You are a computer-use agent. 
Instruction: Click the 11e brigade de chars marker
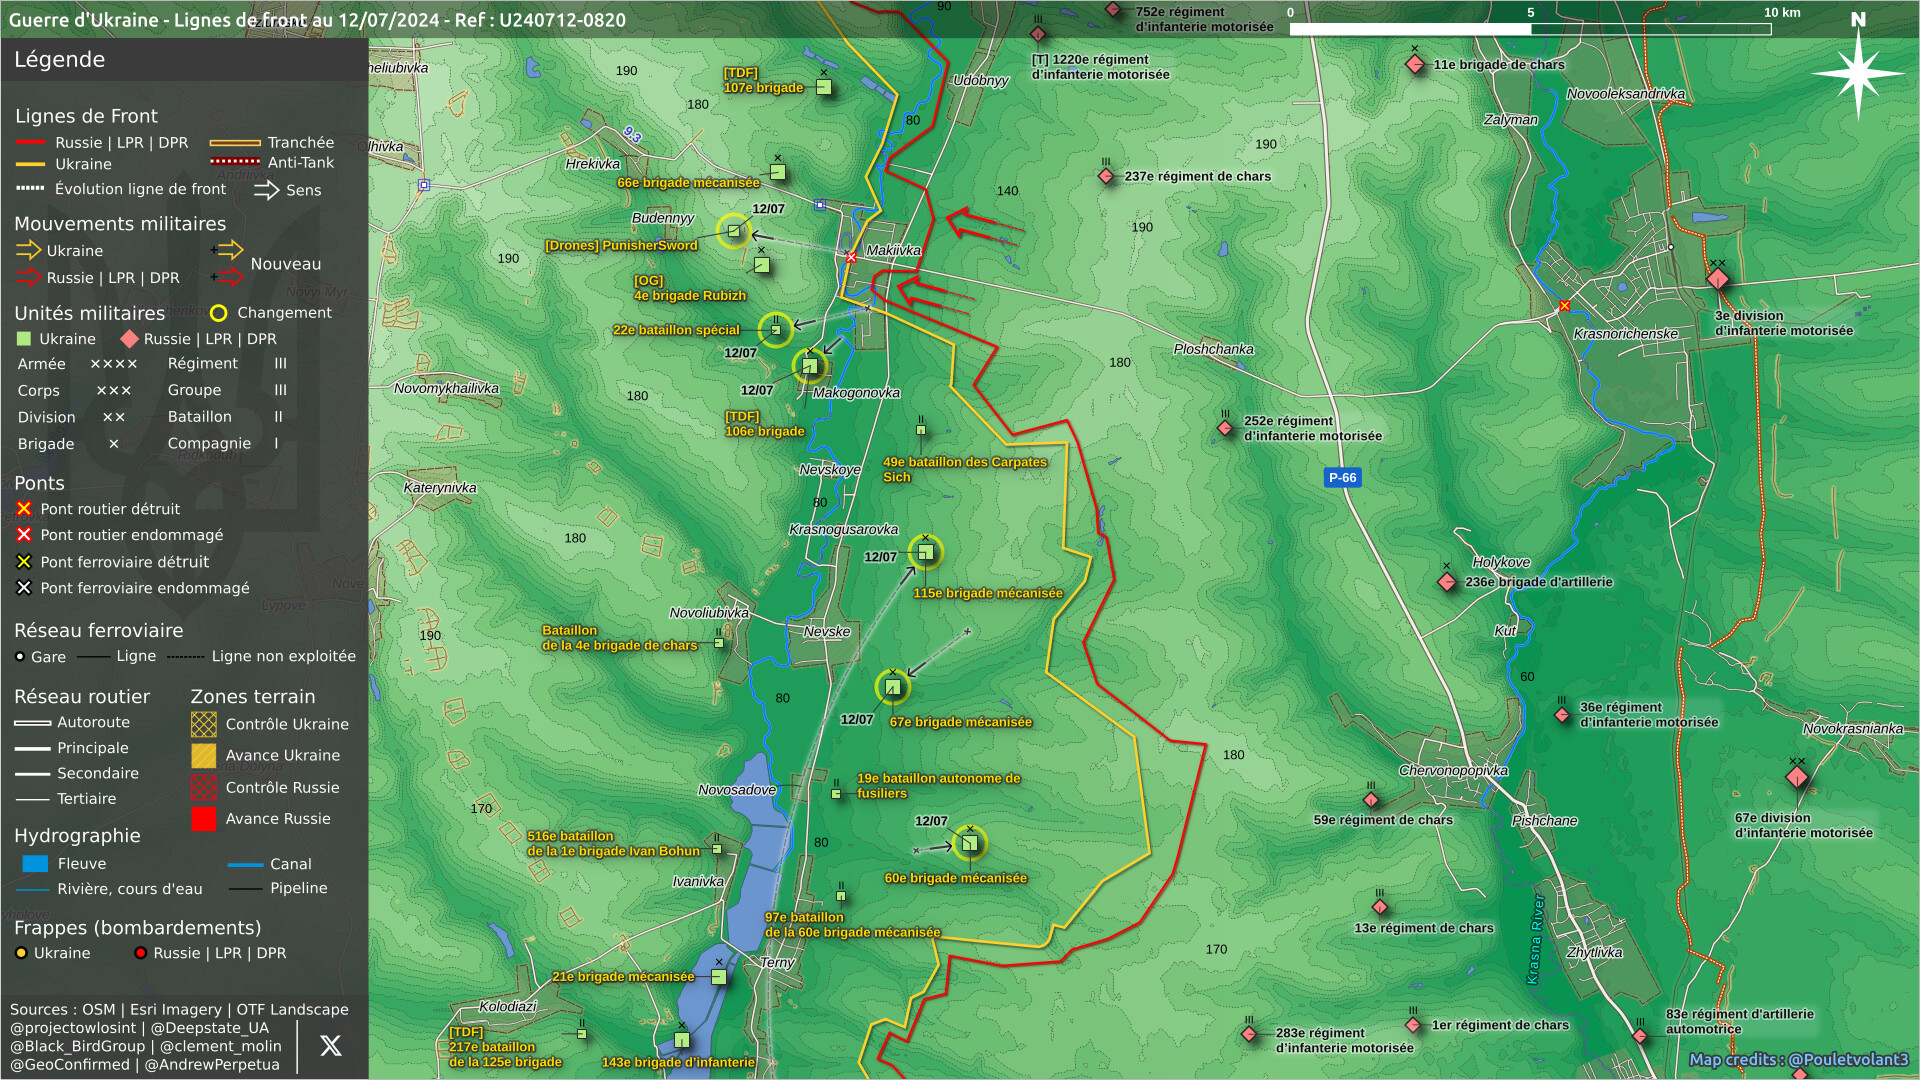pyautogui.click(x=1415, y=65)
